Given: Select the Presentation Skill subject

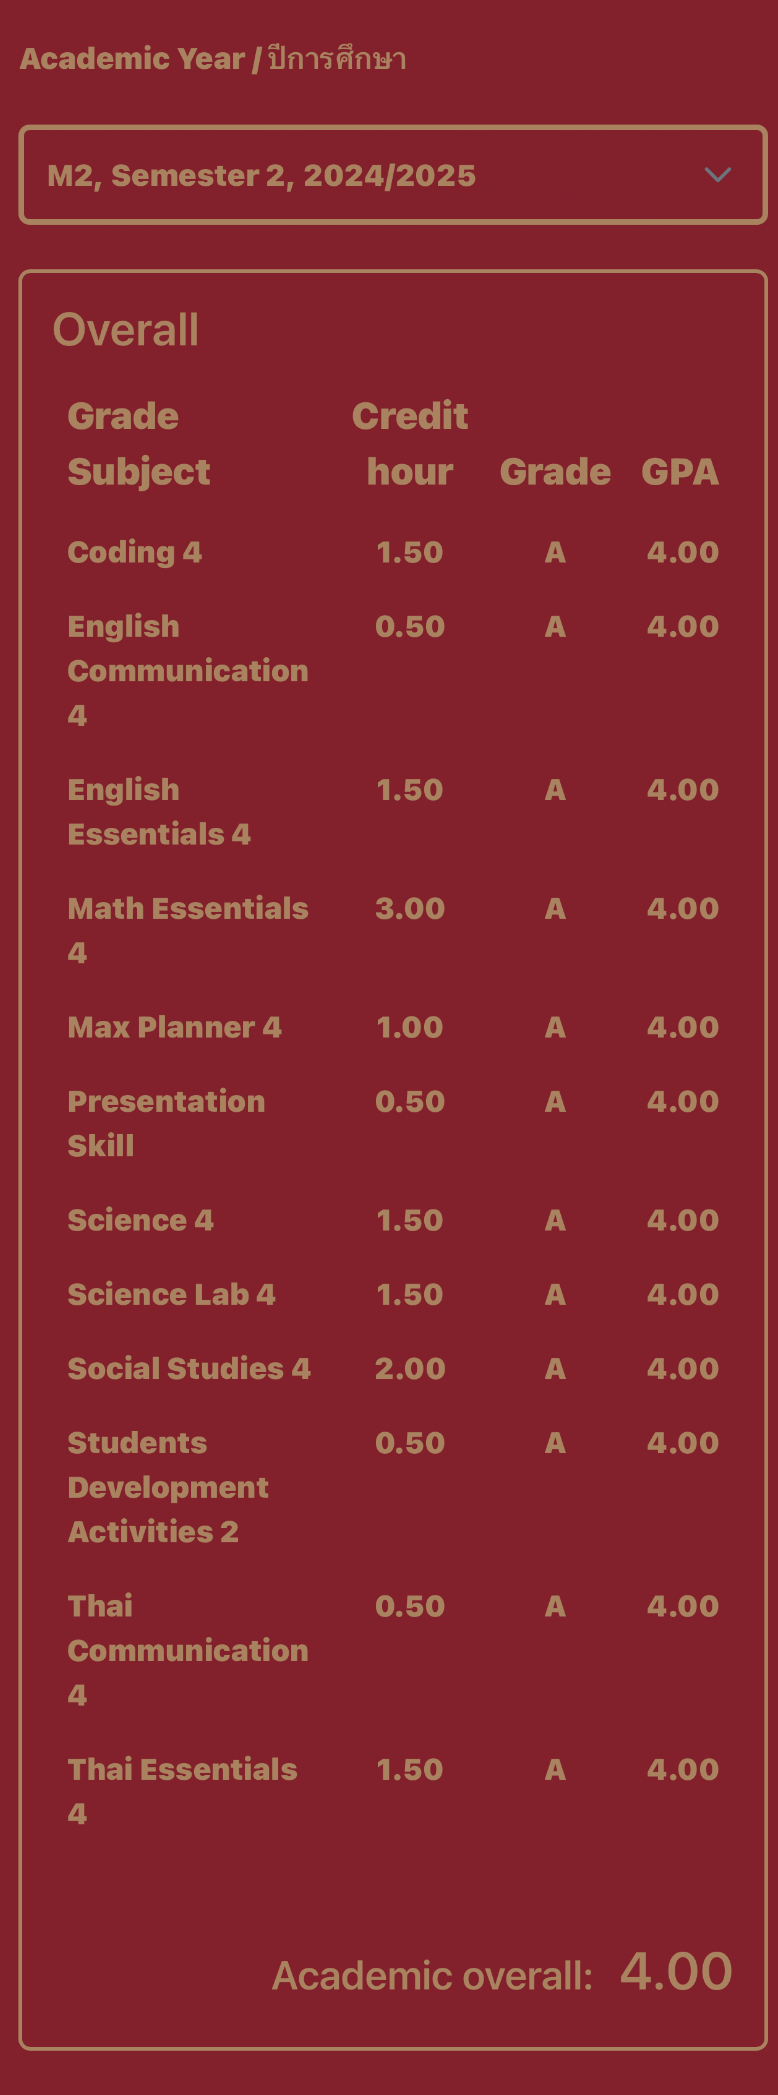Looking at the screenshot, I should (x=166, y=1123).
